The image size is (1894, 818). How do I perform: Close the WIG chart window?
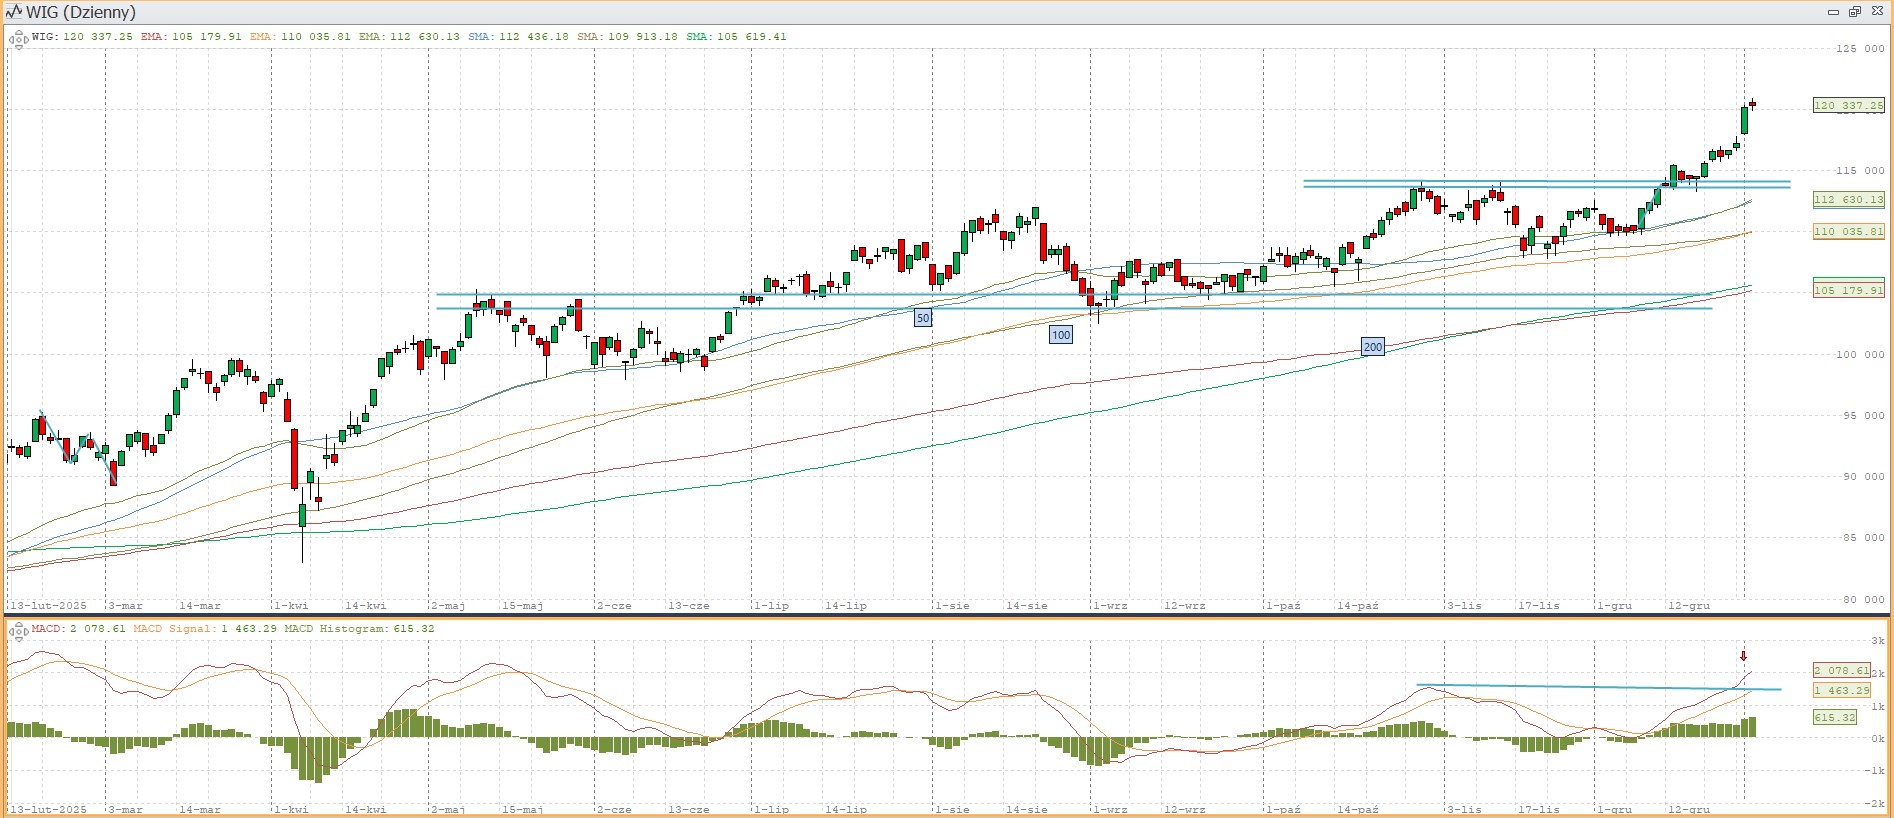click(1877, 12)
